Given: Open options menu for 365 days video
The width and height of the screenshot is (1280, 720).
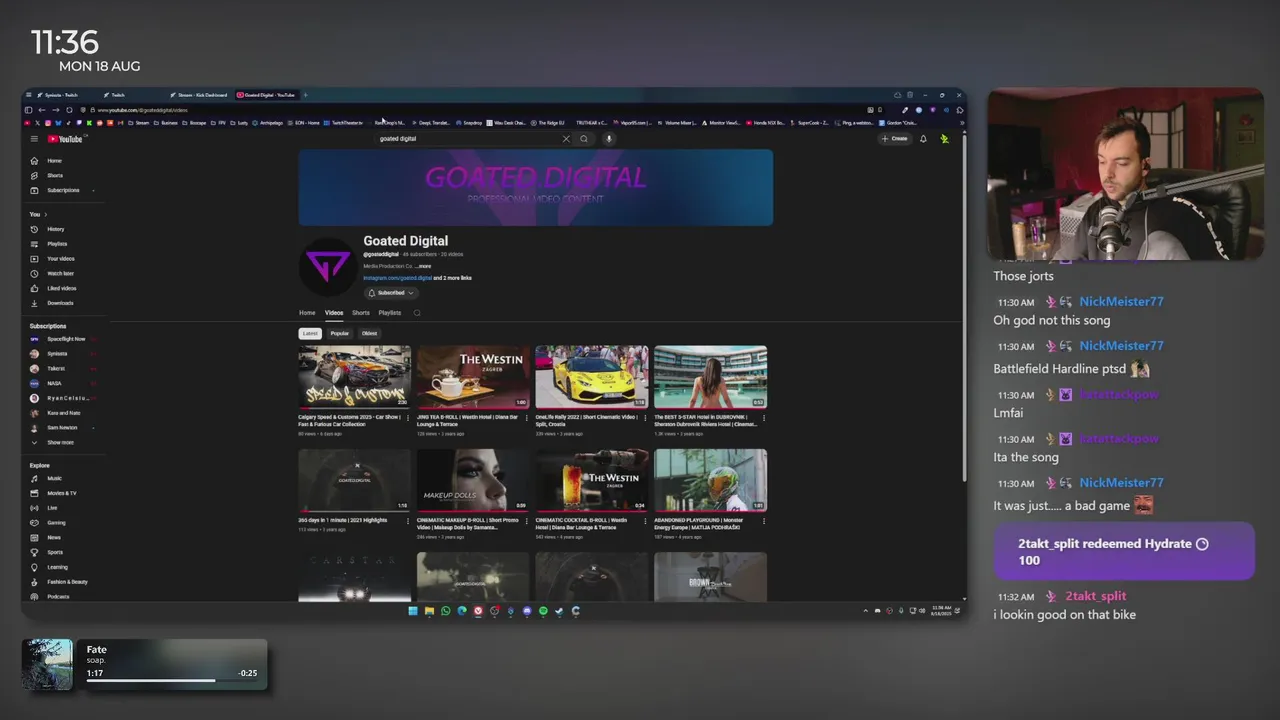Looking at the screenshot, I should coord(408,520).
